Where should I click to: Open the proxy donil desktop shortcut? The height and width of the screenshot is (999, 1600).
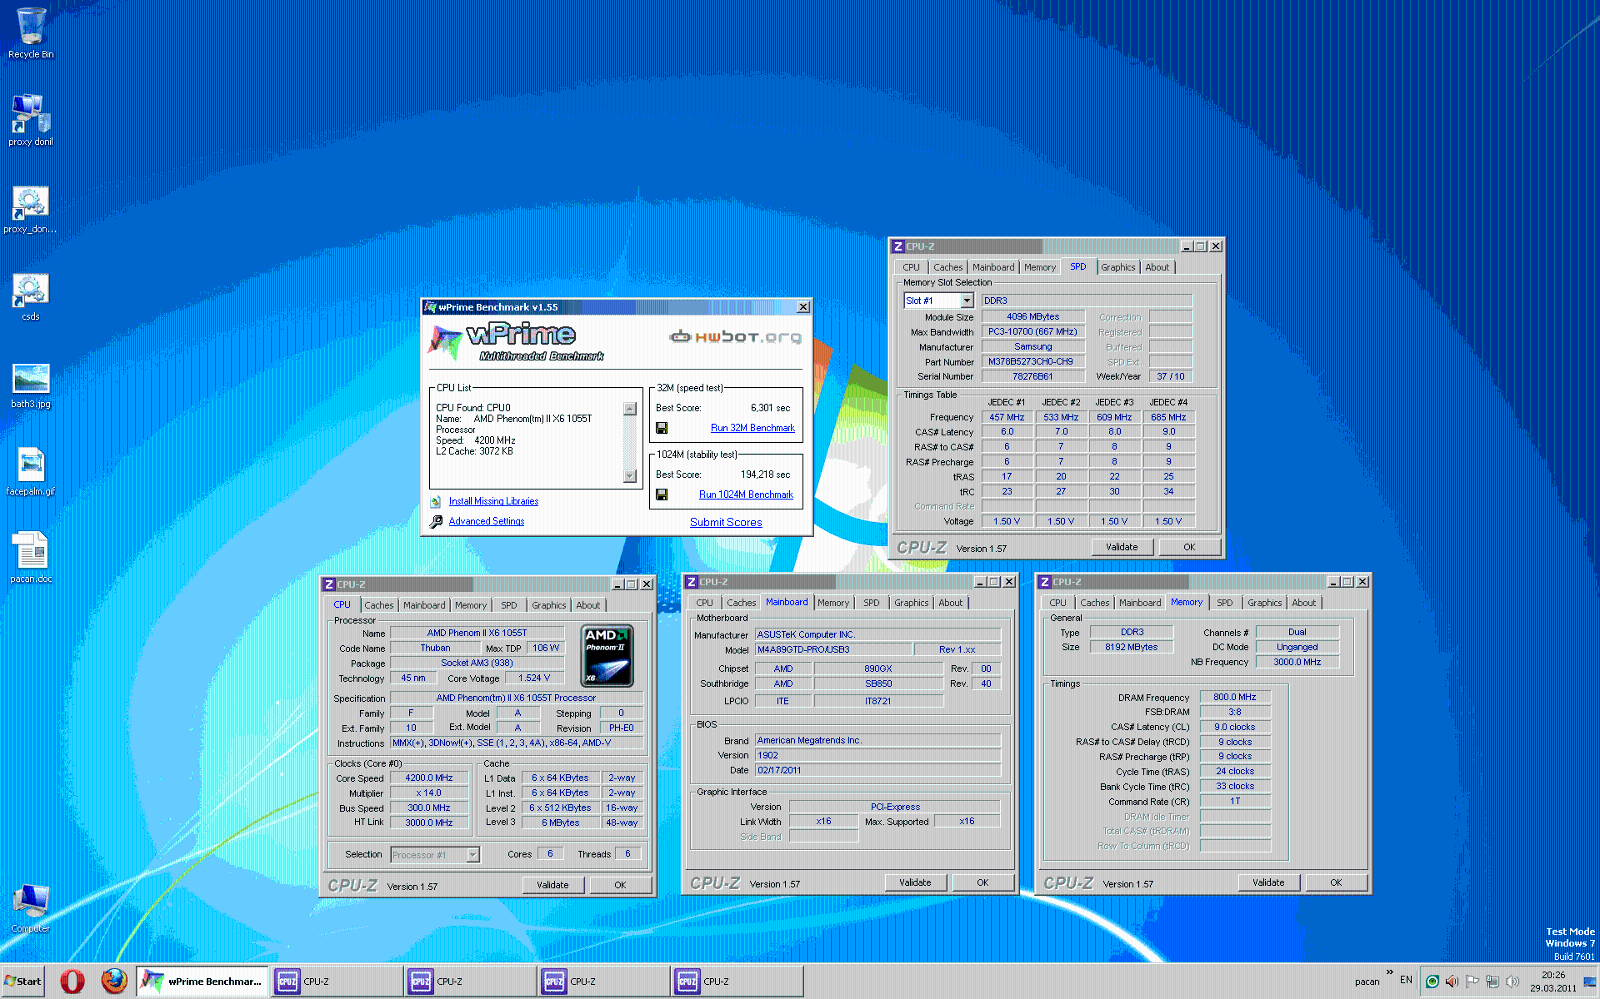30,119
